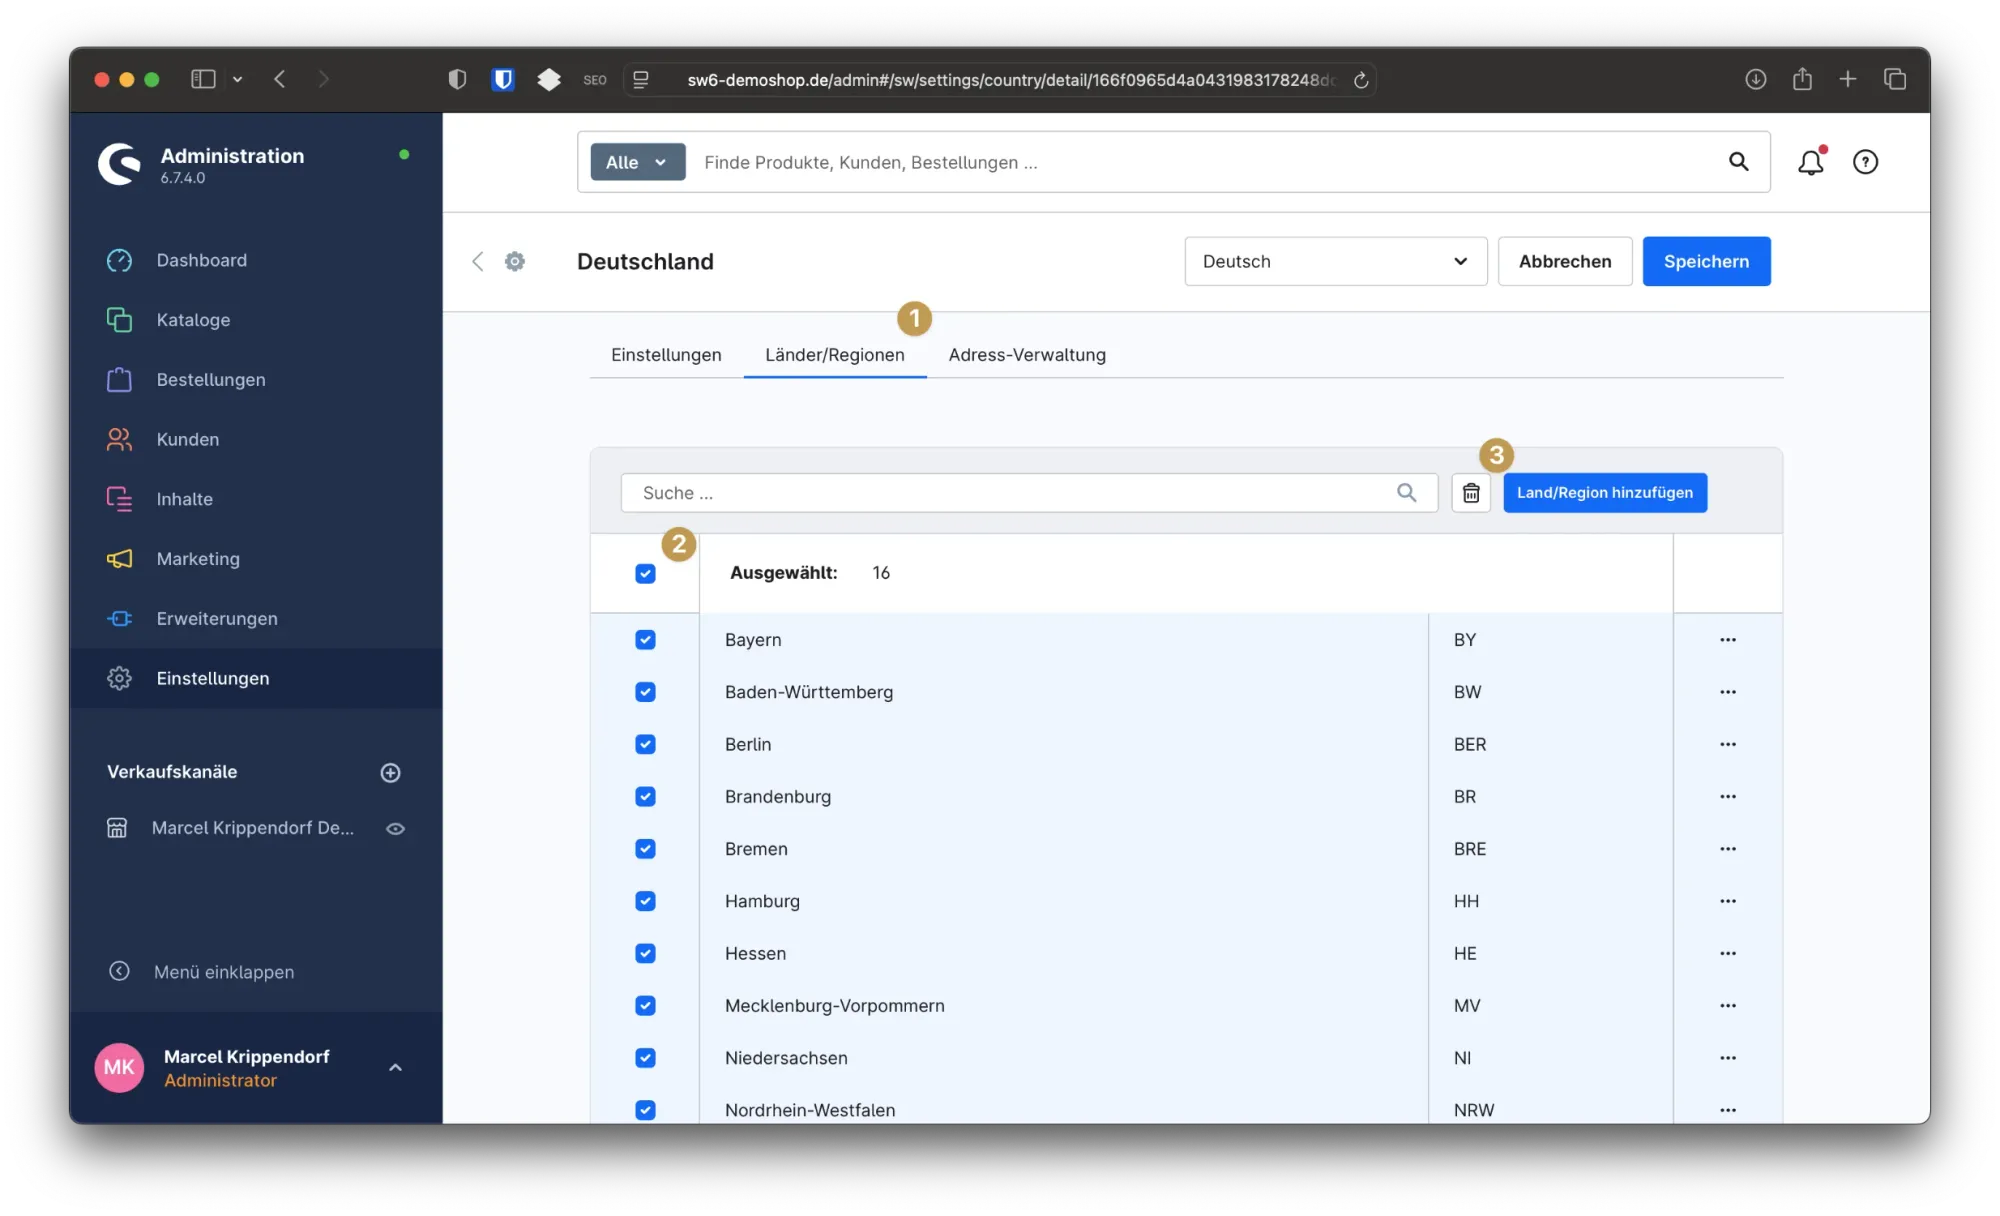Expand the Marcel Krippendorf user menu chevron
2000x1216 pixels.
point(395,1067)
